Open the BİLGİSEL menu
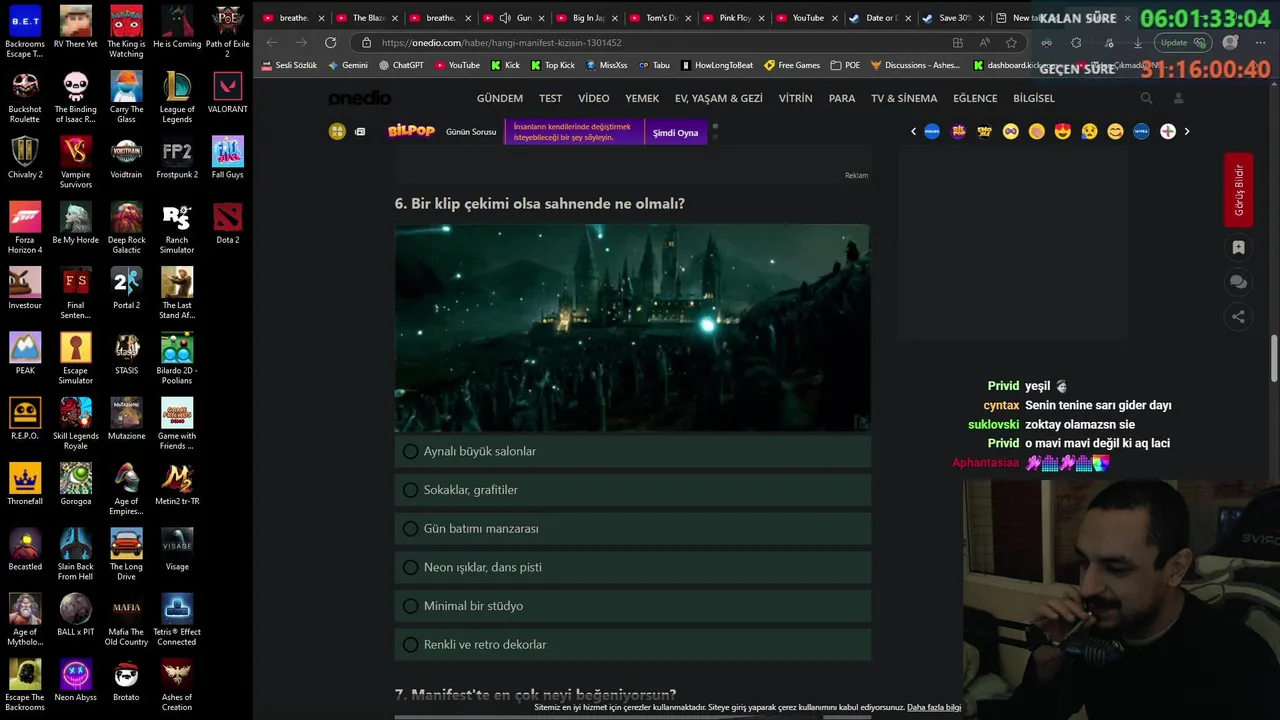The height and width of the screenshot is (720, 1280). pos(1034,98)
